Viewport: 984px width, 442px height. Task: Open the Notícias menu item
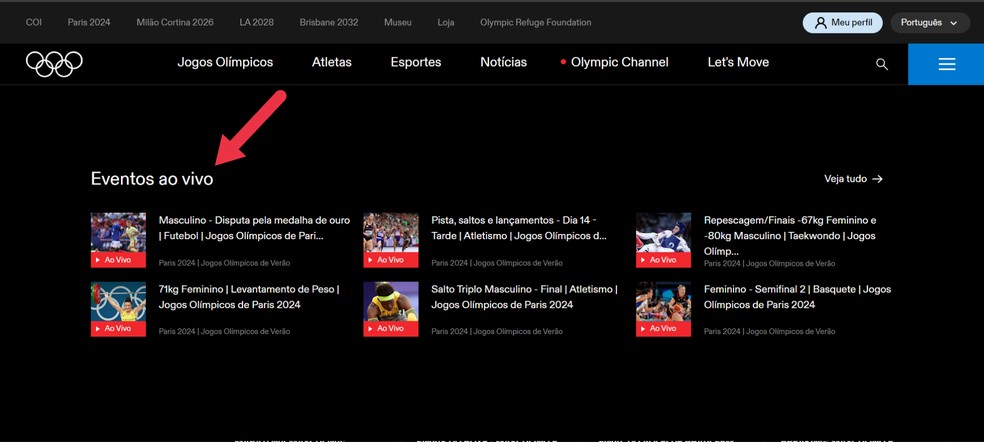click(x=503, y=62)
